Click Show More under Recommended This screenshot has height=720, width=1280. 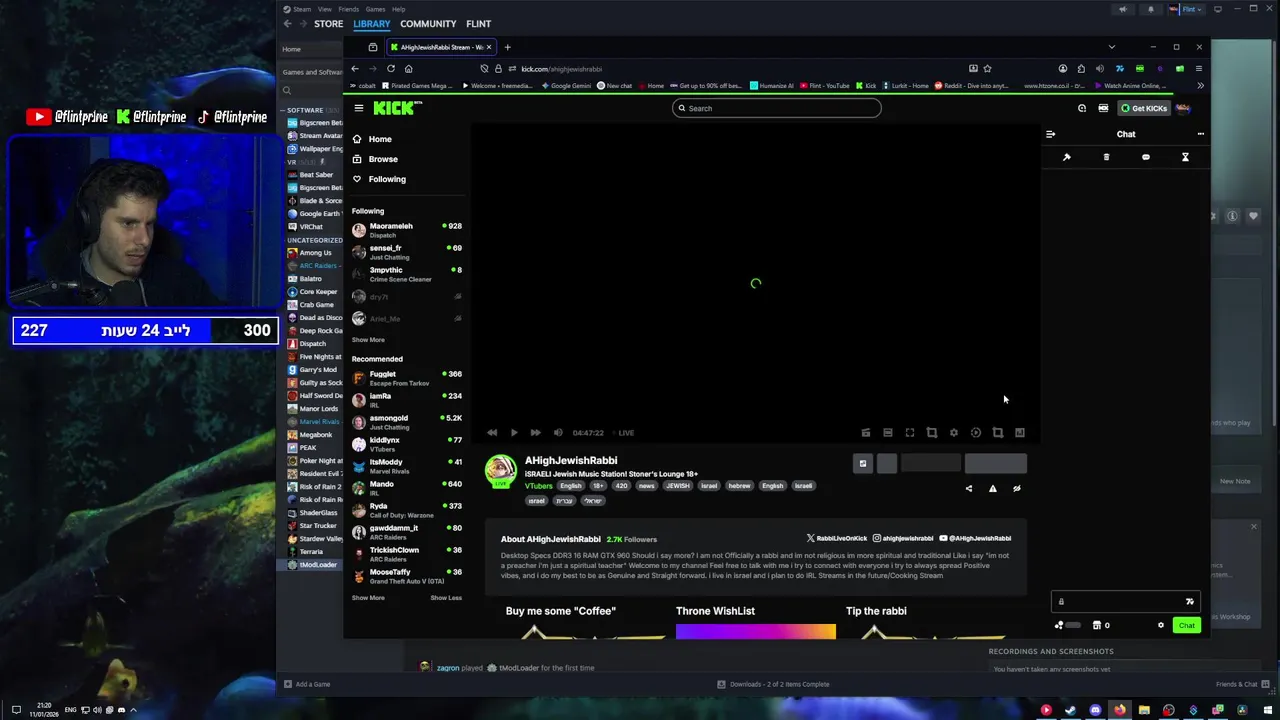pyautogui.click(x=368, y=598)
